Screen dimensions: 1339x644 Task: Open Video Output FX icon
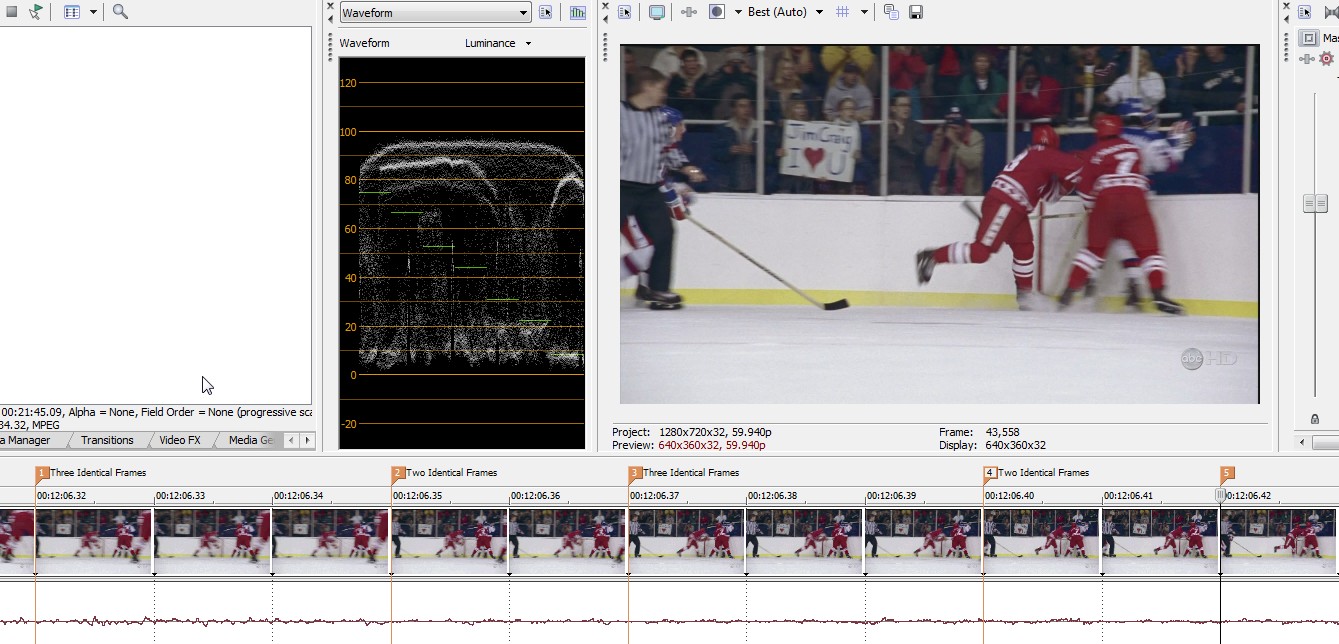689,12
